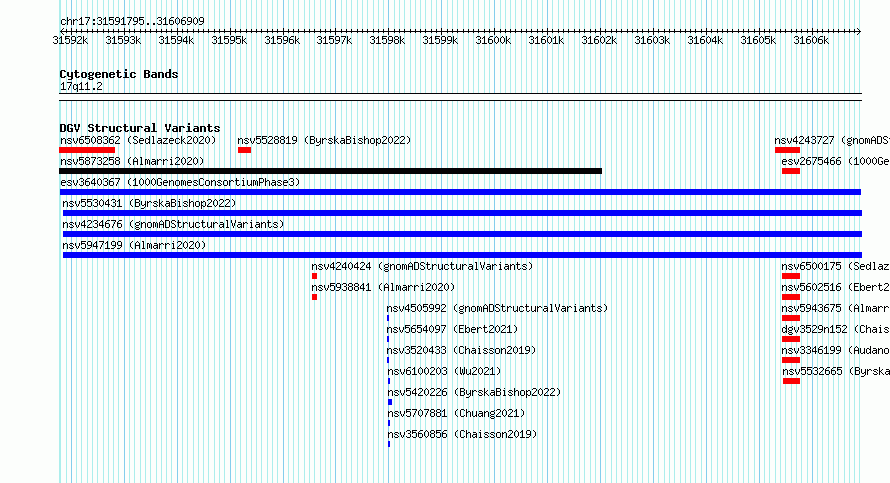Click the black bar of nsv5873258
This screenshot has width=890, height=483.
point(330,171)
